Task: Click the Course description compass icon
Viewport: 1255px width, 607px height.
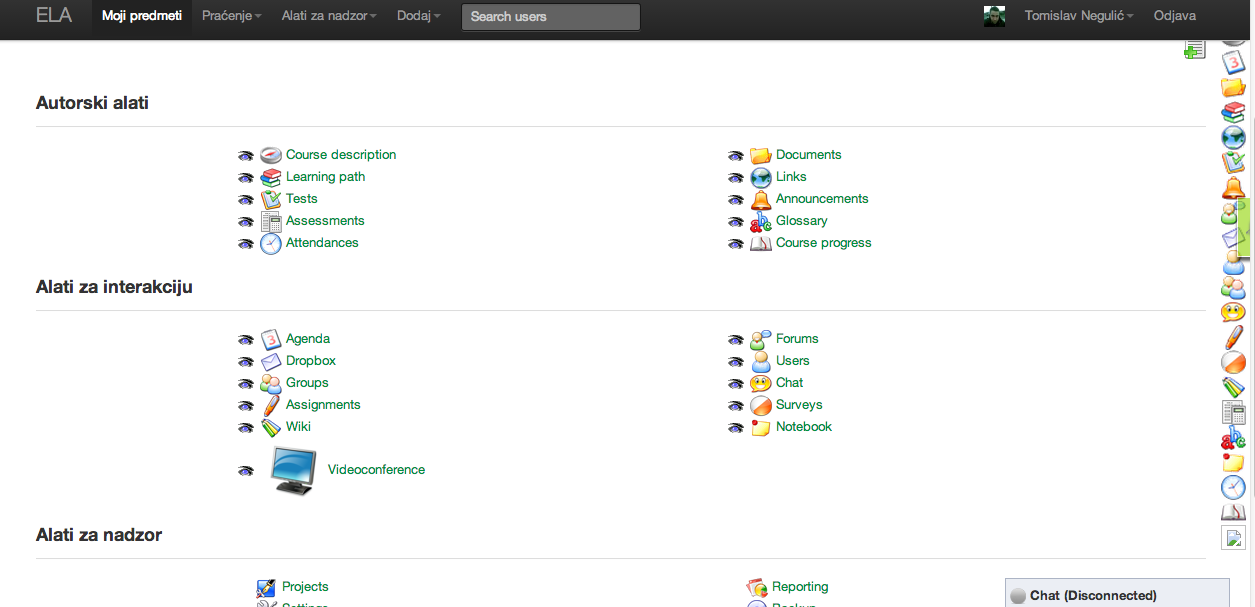Action: [271, 155]
